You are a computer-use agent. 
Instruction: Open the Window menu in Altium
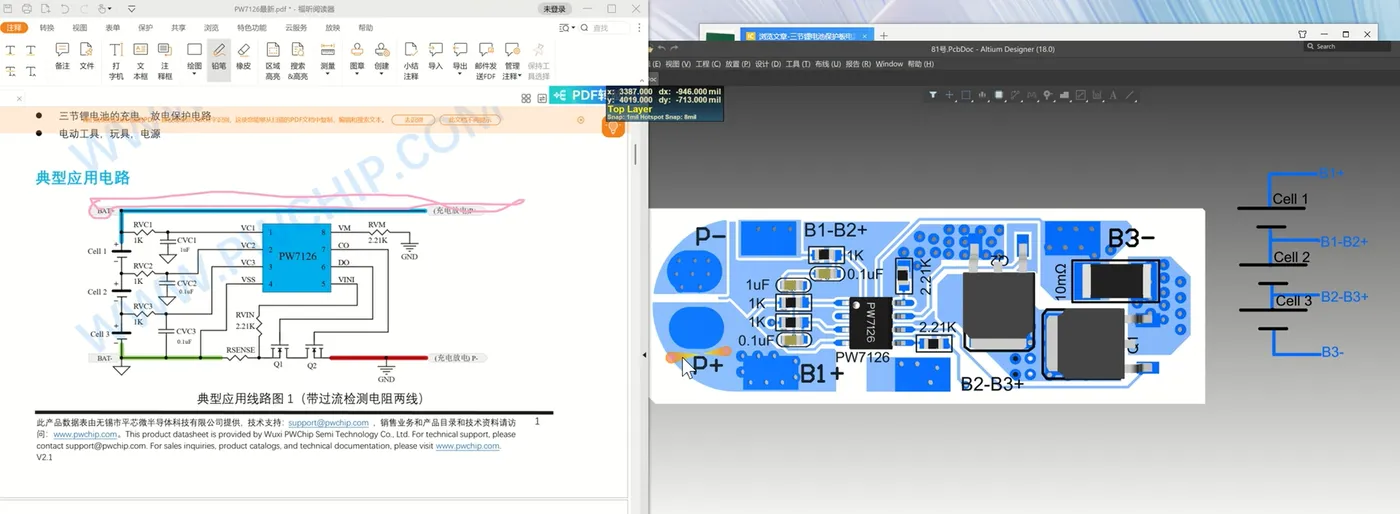pyautogui.click(x=889, y=64)
